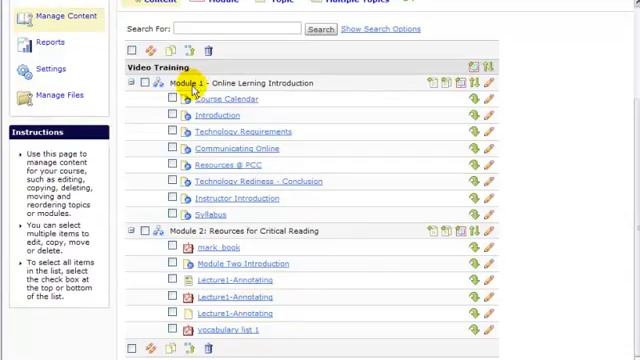
Task: Open the Communicating Online topic link
Action: coord(237,149)
